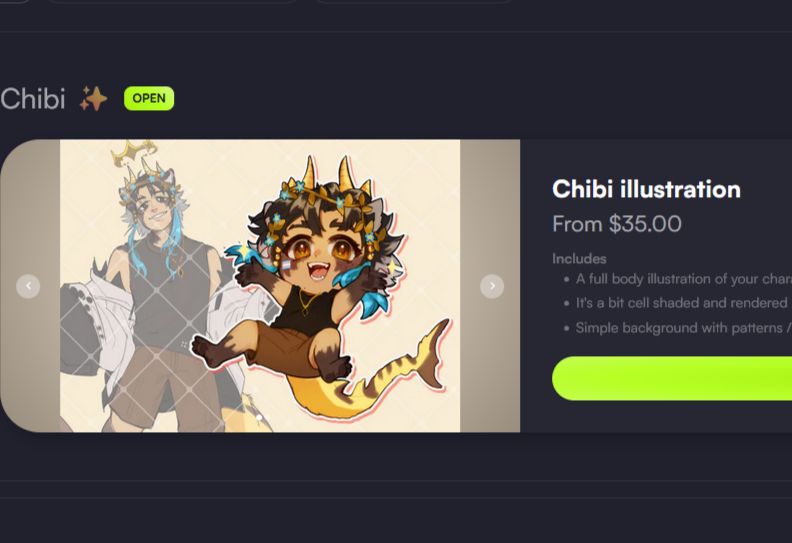Advance to the next carousel image
The width and height of the screenshot is (792, 543).
coord(492,286)
